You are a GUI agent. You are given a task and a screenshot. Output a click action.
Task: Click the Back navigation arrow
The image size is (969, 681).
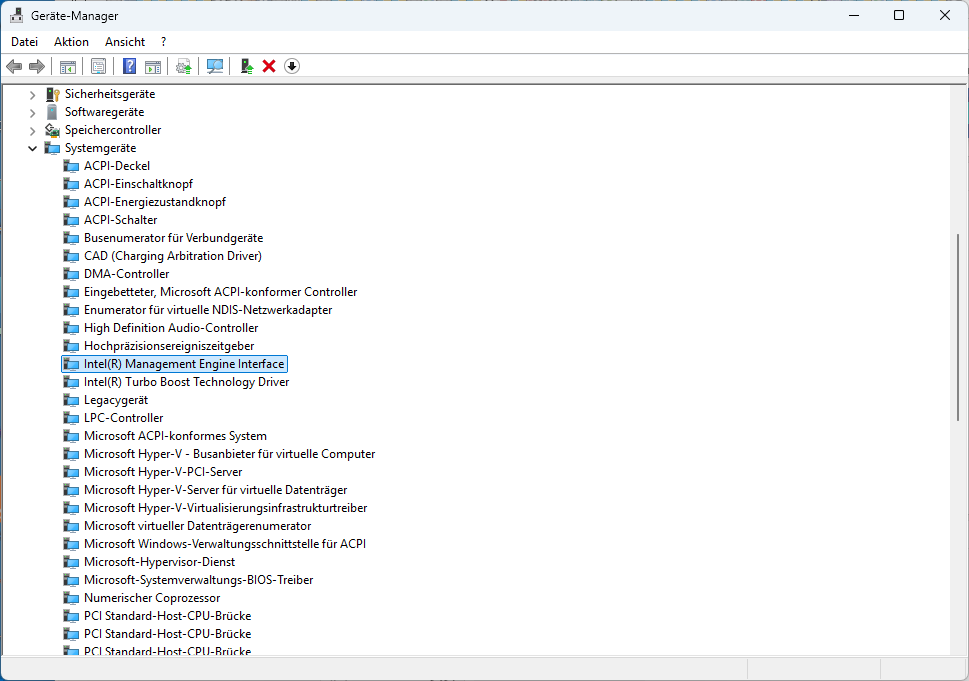click(13, 66)
